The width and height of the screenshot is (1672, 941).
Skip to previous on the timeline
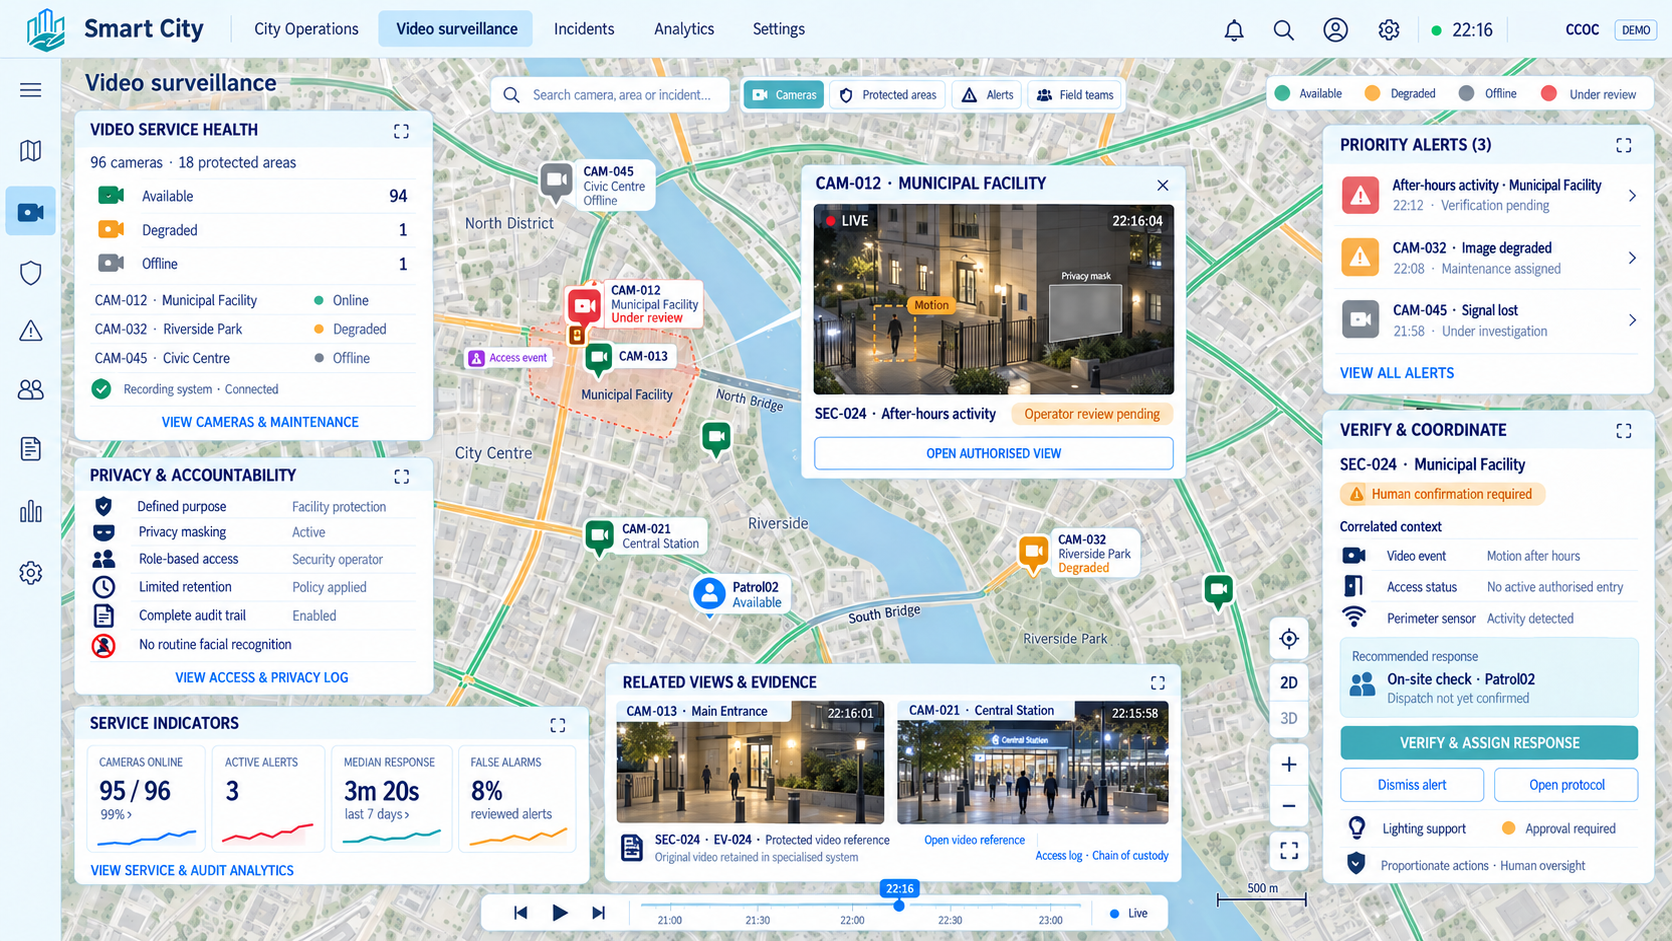[520, 912]
